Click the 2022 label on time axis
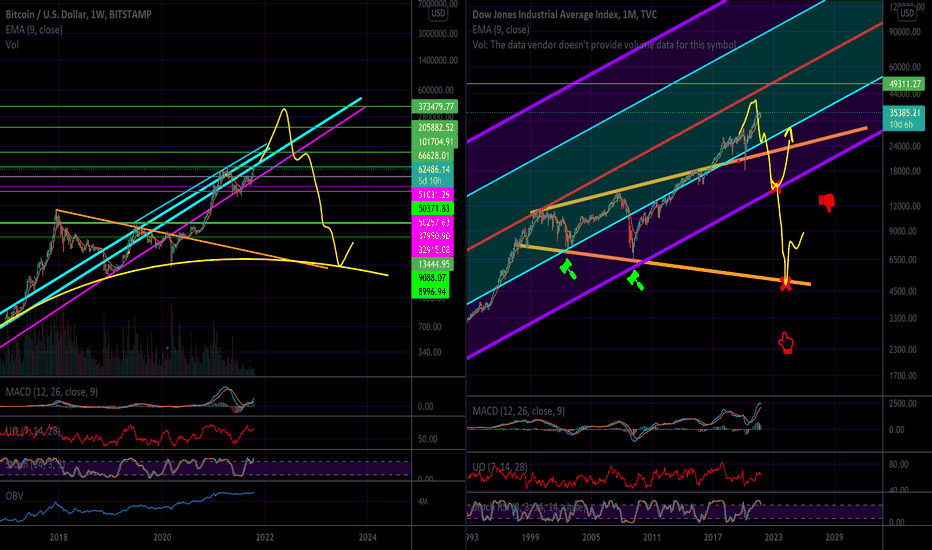 265,538
